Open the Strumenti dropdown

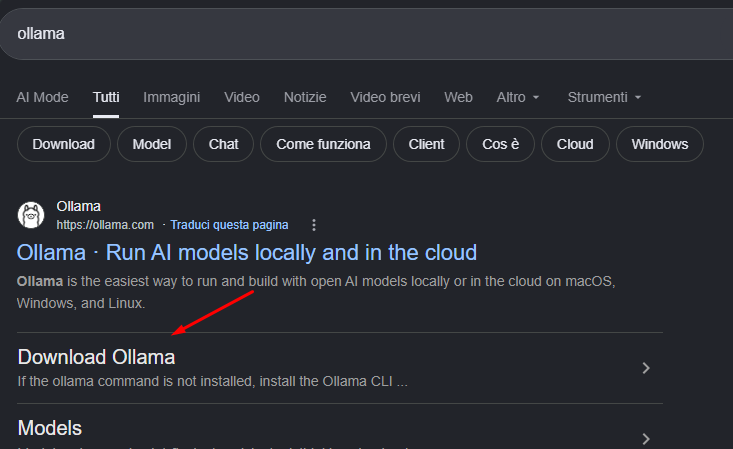coord(604,97)
